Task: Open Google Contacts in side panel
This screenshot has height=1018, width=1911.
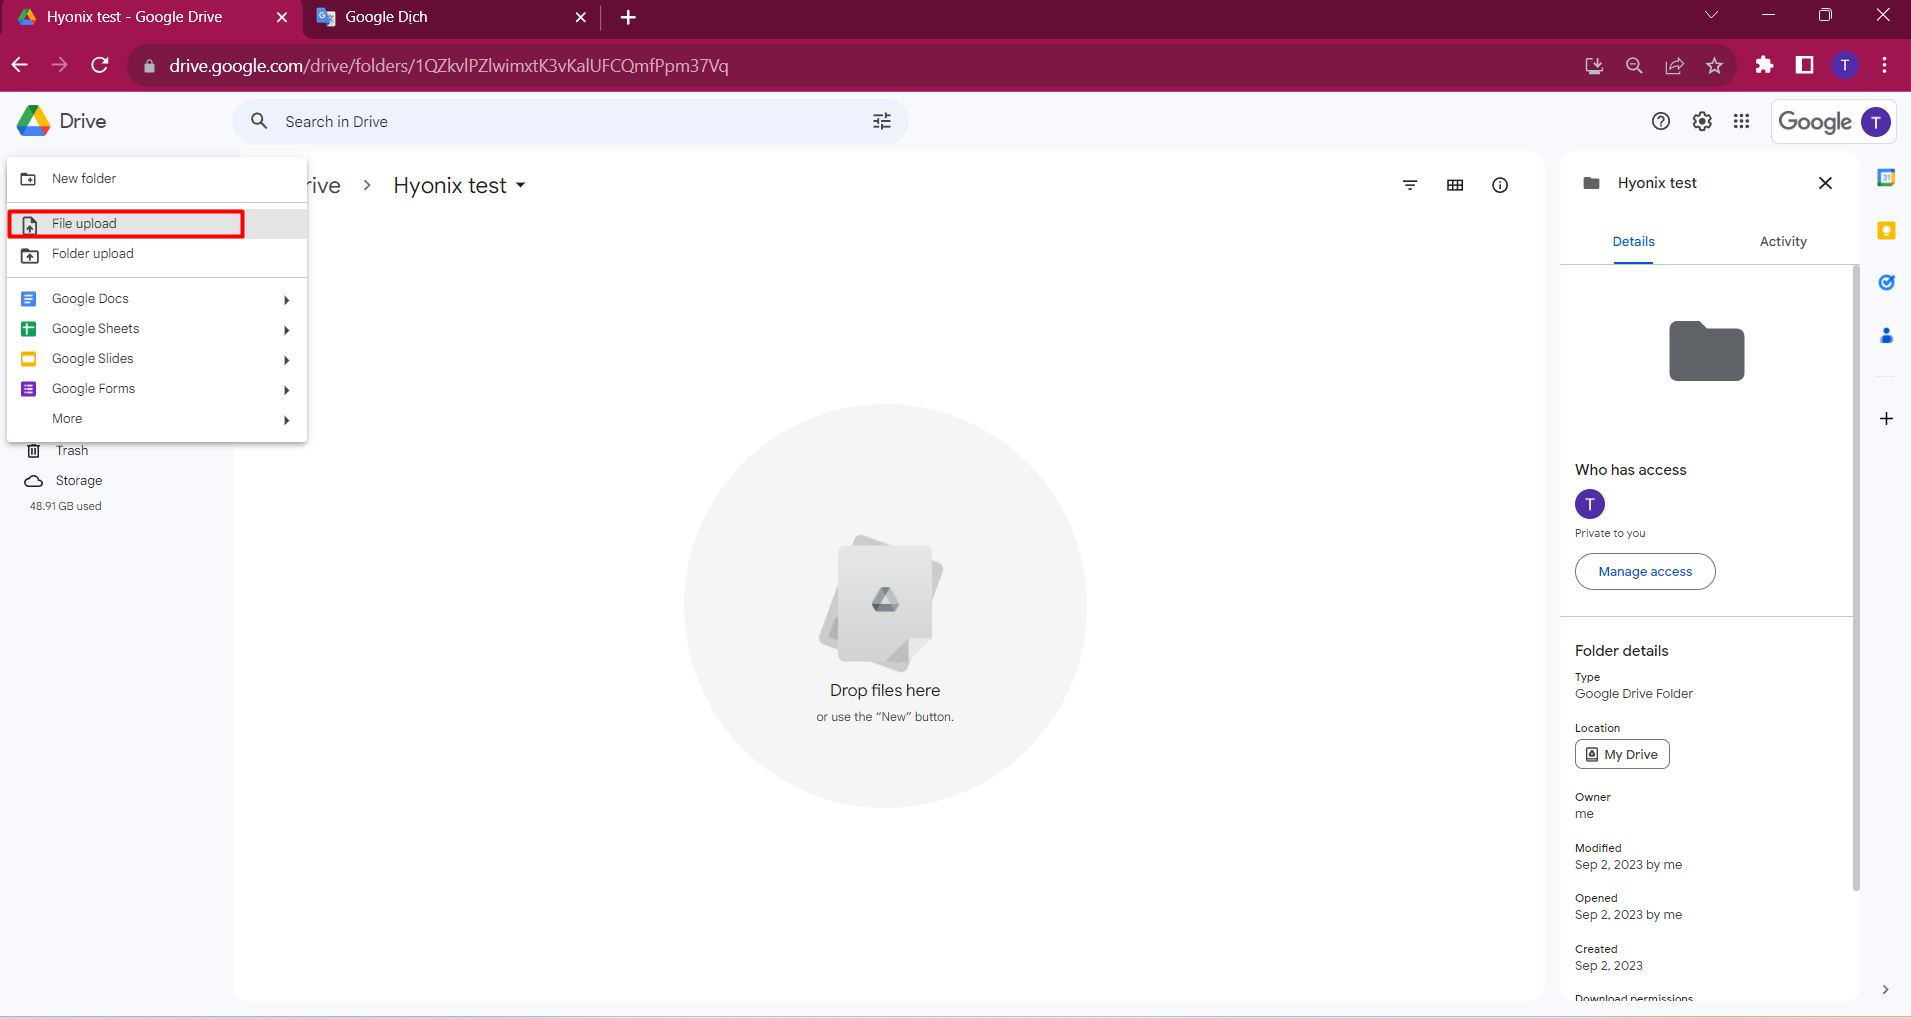Action: (x=1886, y=336)
